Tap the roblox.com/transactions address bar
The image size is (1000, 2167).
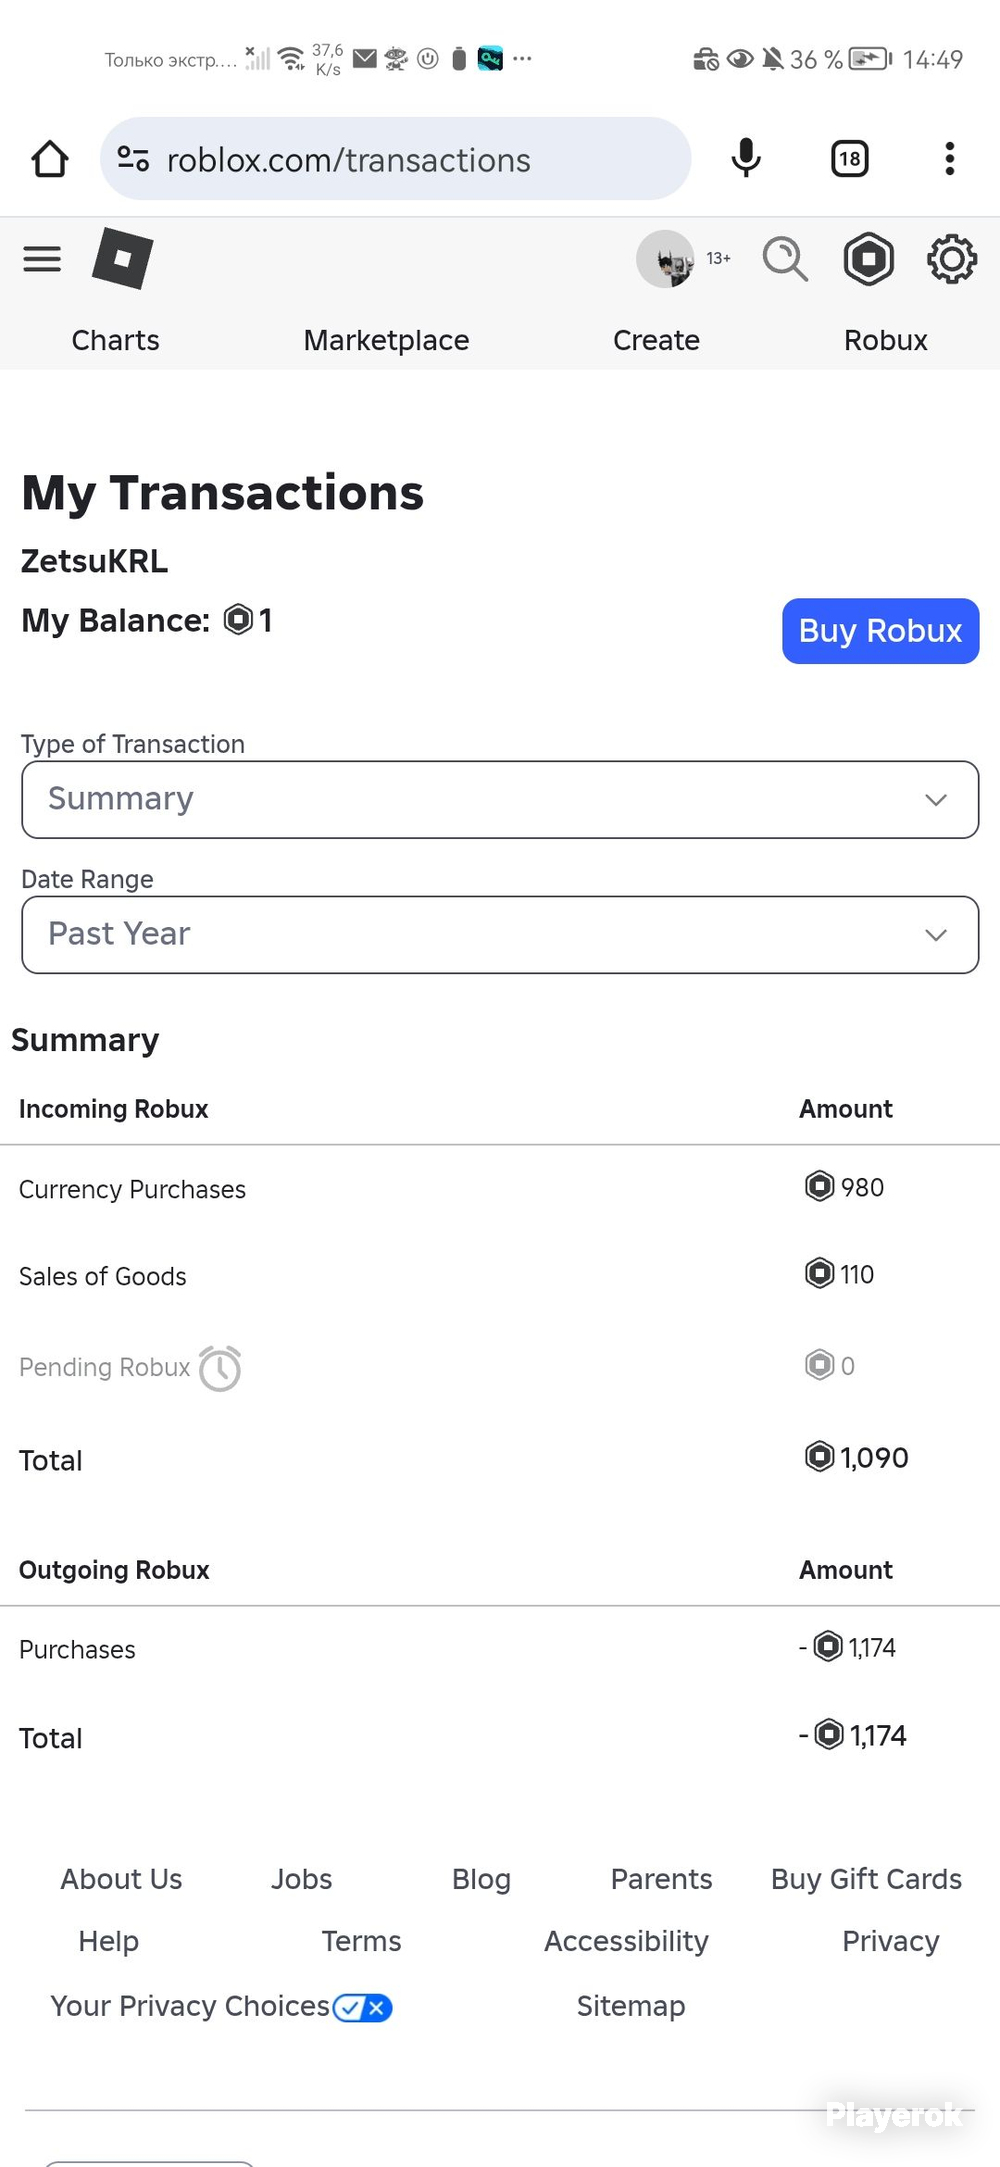click(395, 158)
